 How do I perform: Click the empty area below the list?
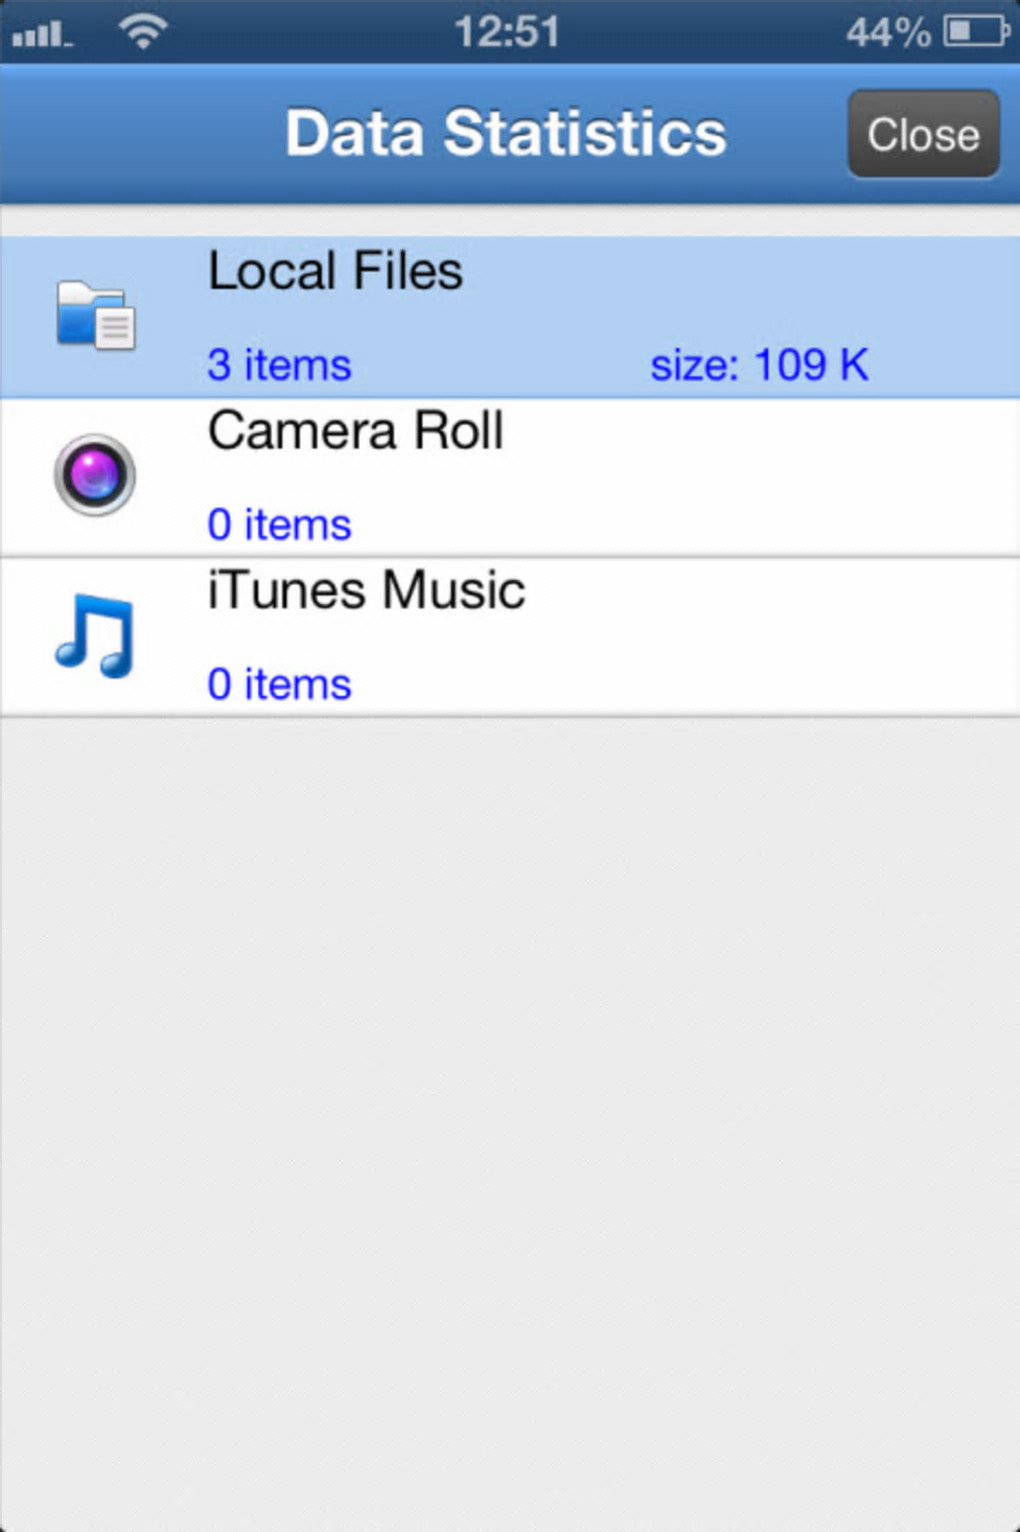[x=510, y=1100]
